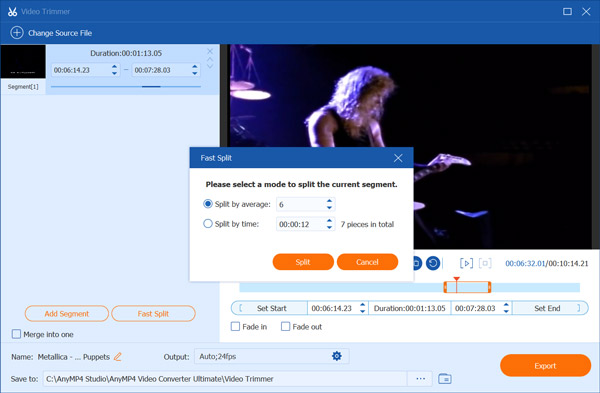Viewport: 600px width, 393px height.
Task: Increase the Split by time value
Action: (x=329, y=220)
